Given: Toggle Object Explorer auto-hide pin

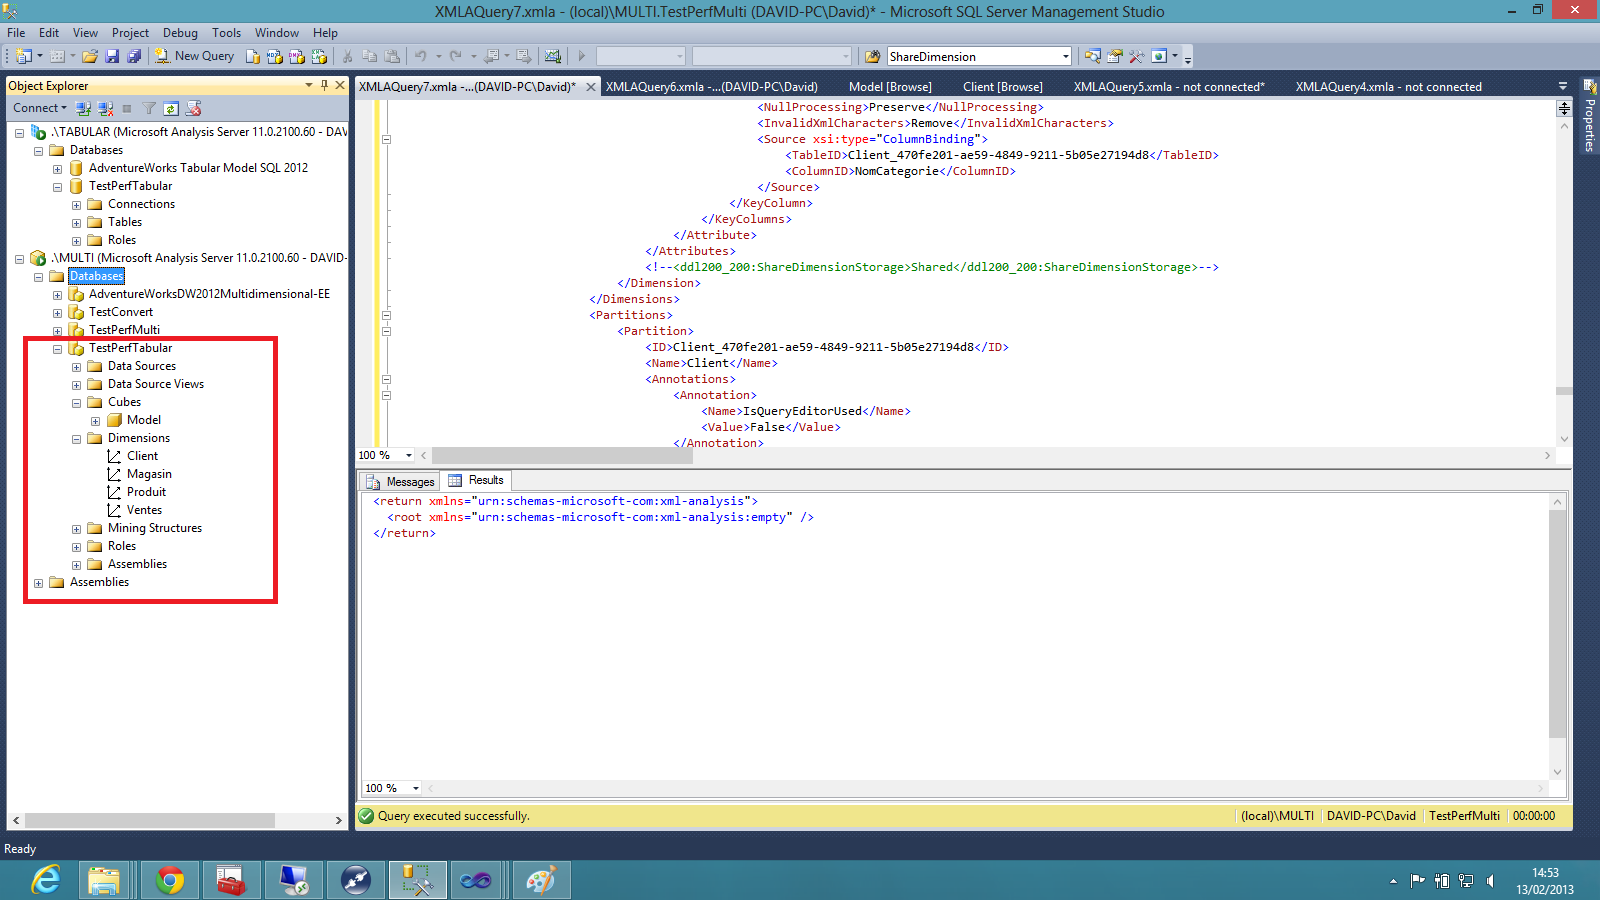Looking at the screenshot, I should coord(324,86).
